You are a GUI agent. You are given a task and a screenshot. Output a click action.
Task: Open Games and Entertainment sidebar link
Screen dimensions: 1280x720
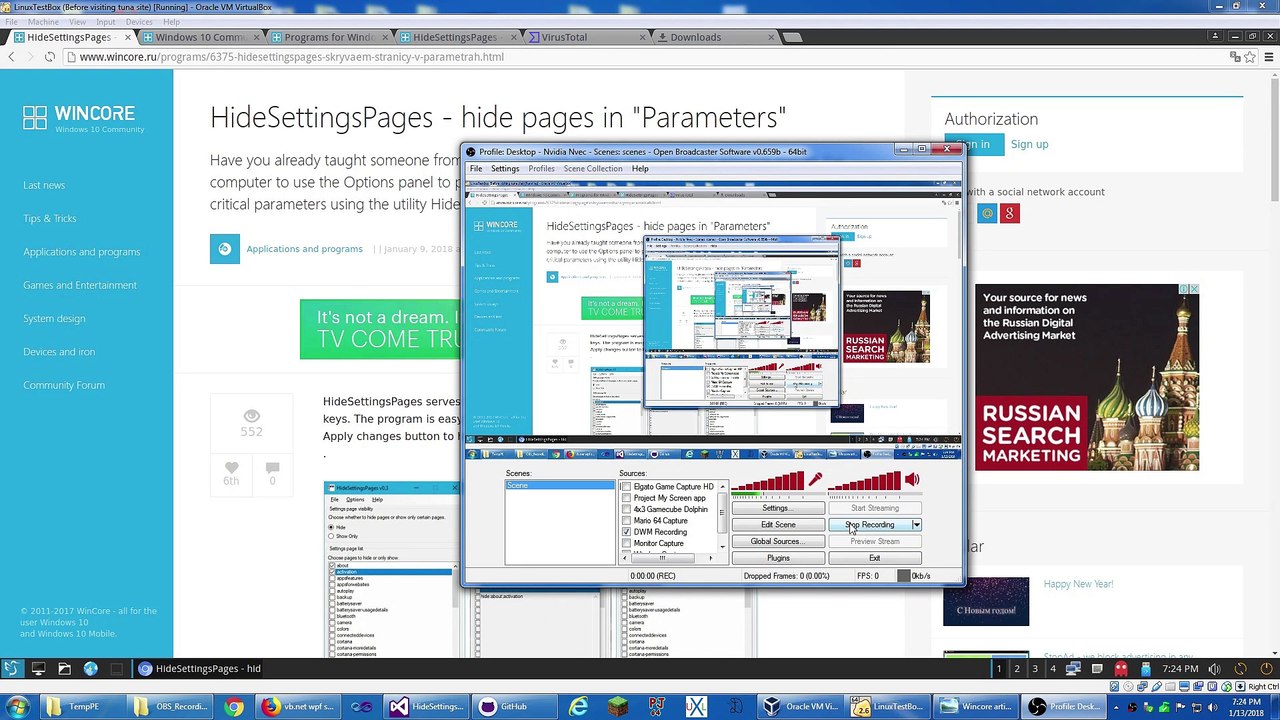pyautogui.click(x=80, y=285)
